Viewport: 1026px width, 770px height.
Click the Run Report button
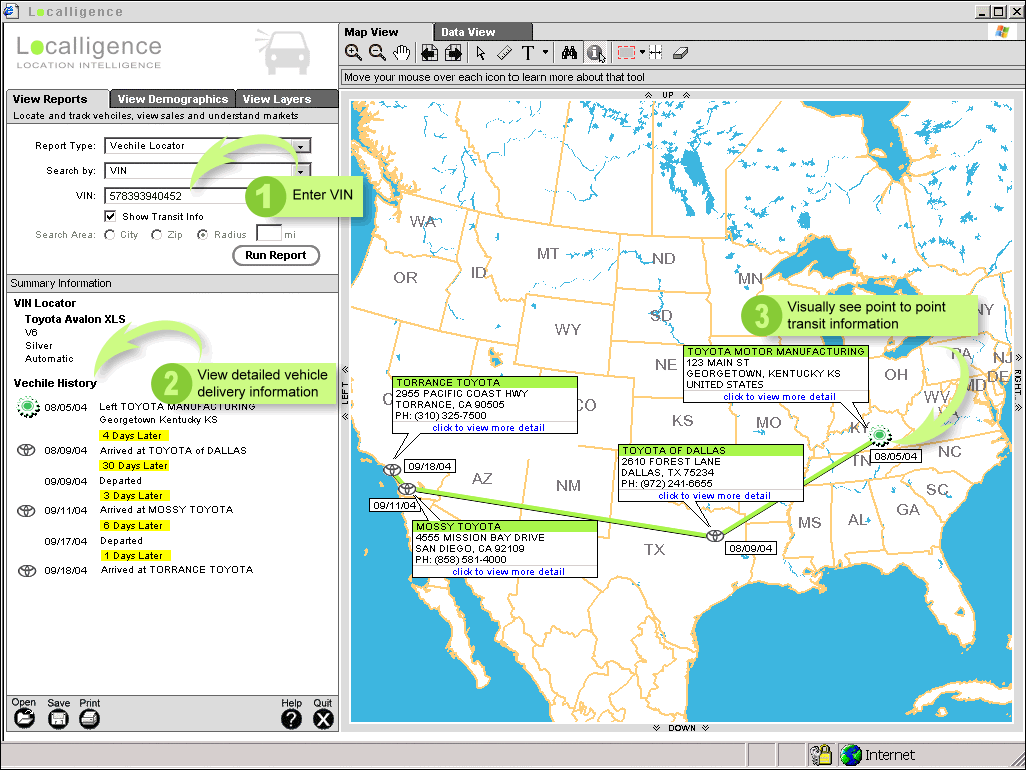click(275, 255)
